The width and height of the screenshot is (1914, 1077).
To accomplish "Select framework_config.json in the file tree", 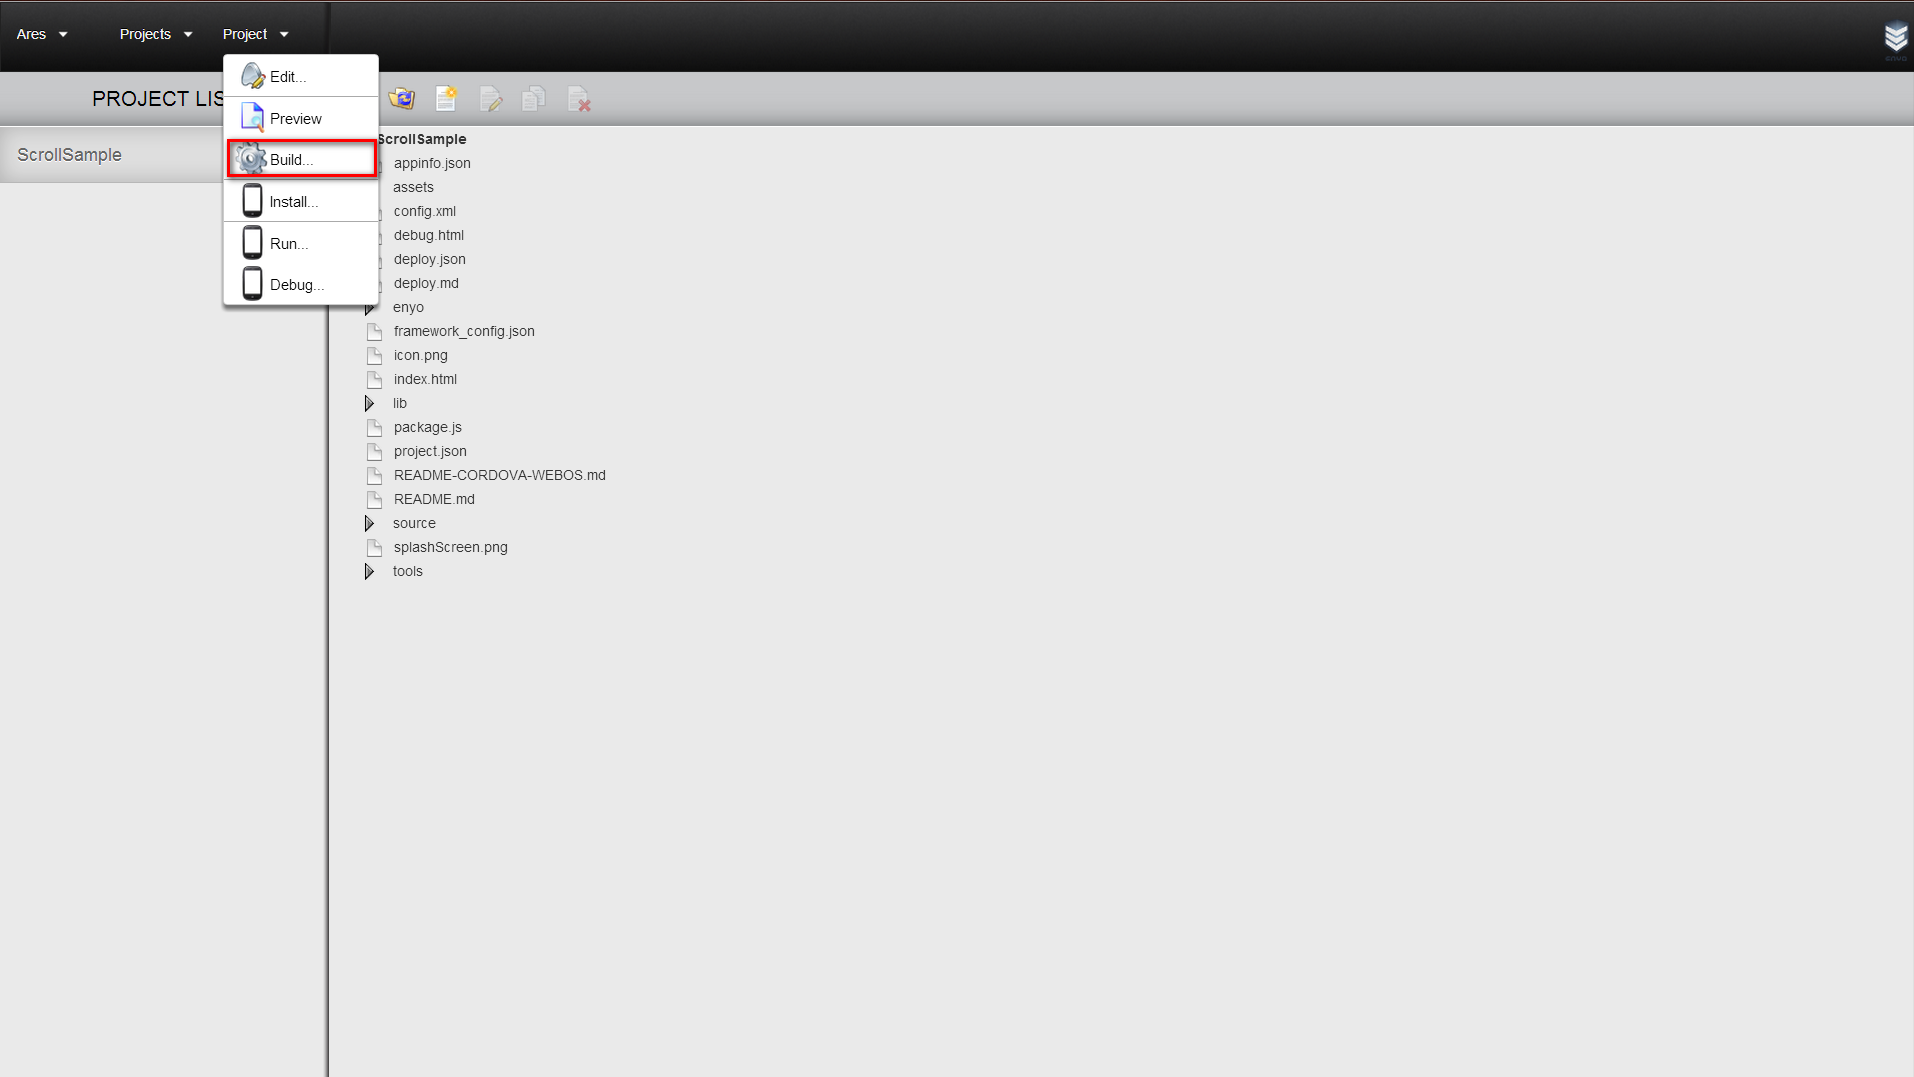I will tap(463, 332).
